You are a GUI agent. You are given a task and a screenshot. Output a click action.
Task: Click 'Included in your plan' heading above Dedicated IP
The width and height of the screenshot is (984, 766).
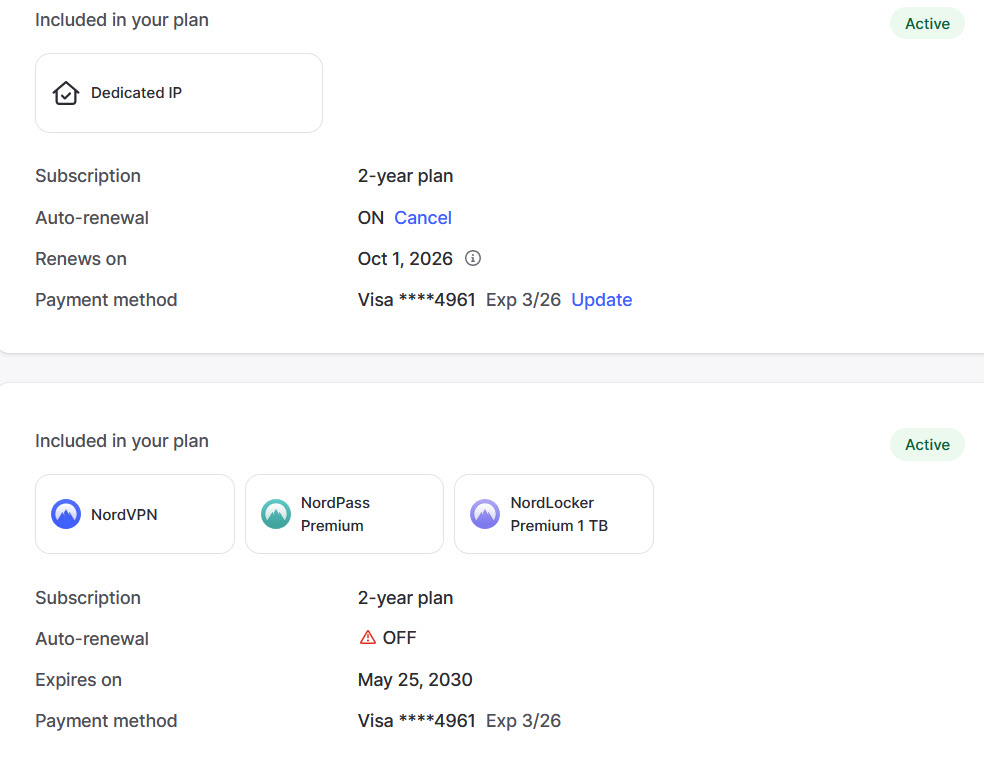tap(122, 20)
